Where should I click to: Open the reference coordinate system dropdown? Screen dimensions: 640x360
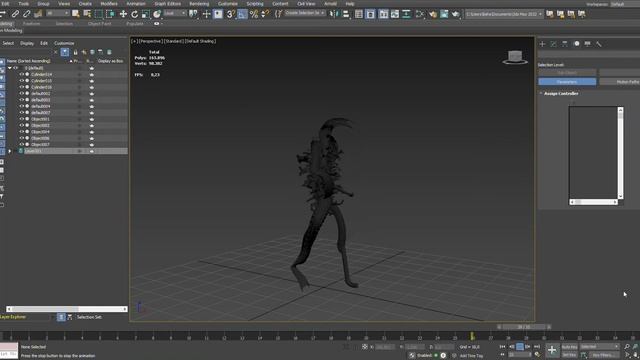pyautogui.click(x=175, y=13)
